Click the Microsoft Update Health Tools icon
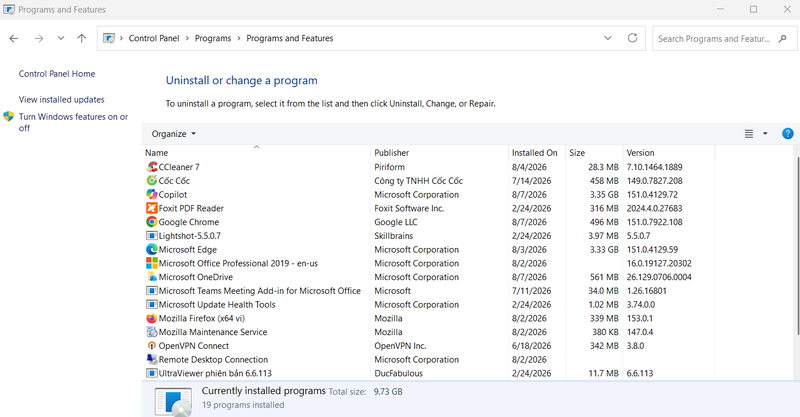 click(152, 305)
